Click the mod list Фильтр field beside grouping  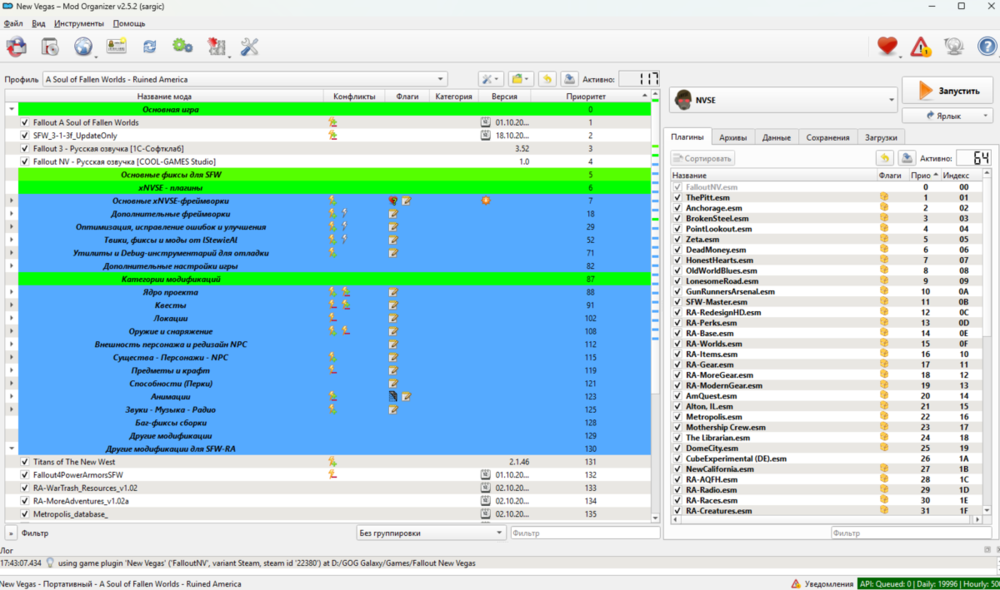[x=584, y=533]
